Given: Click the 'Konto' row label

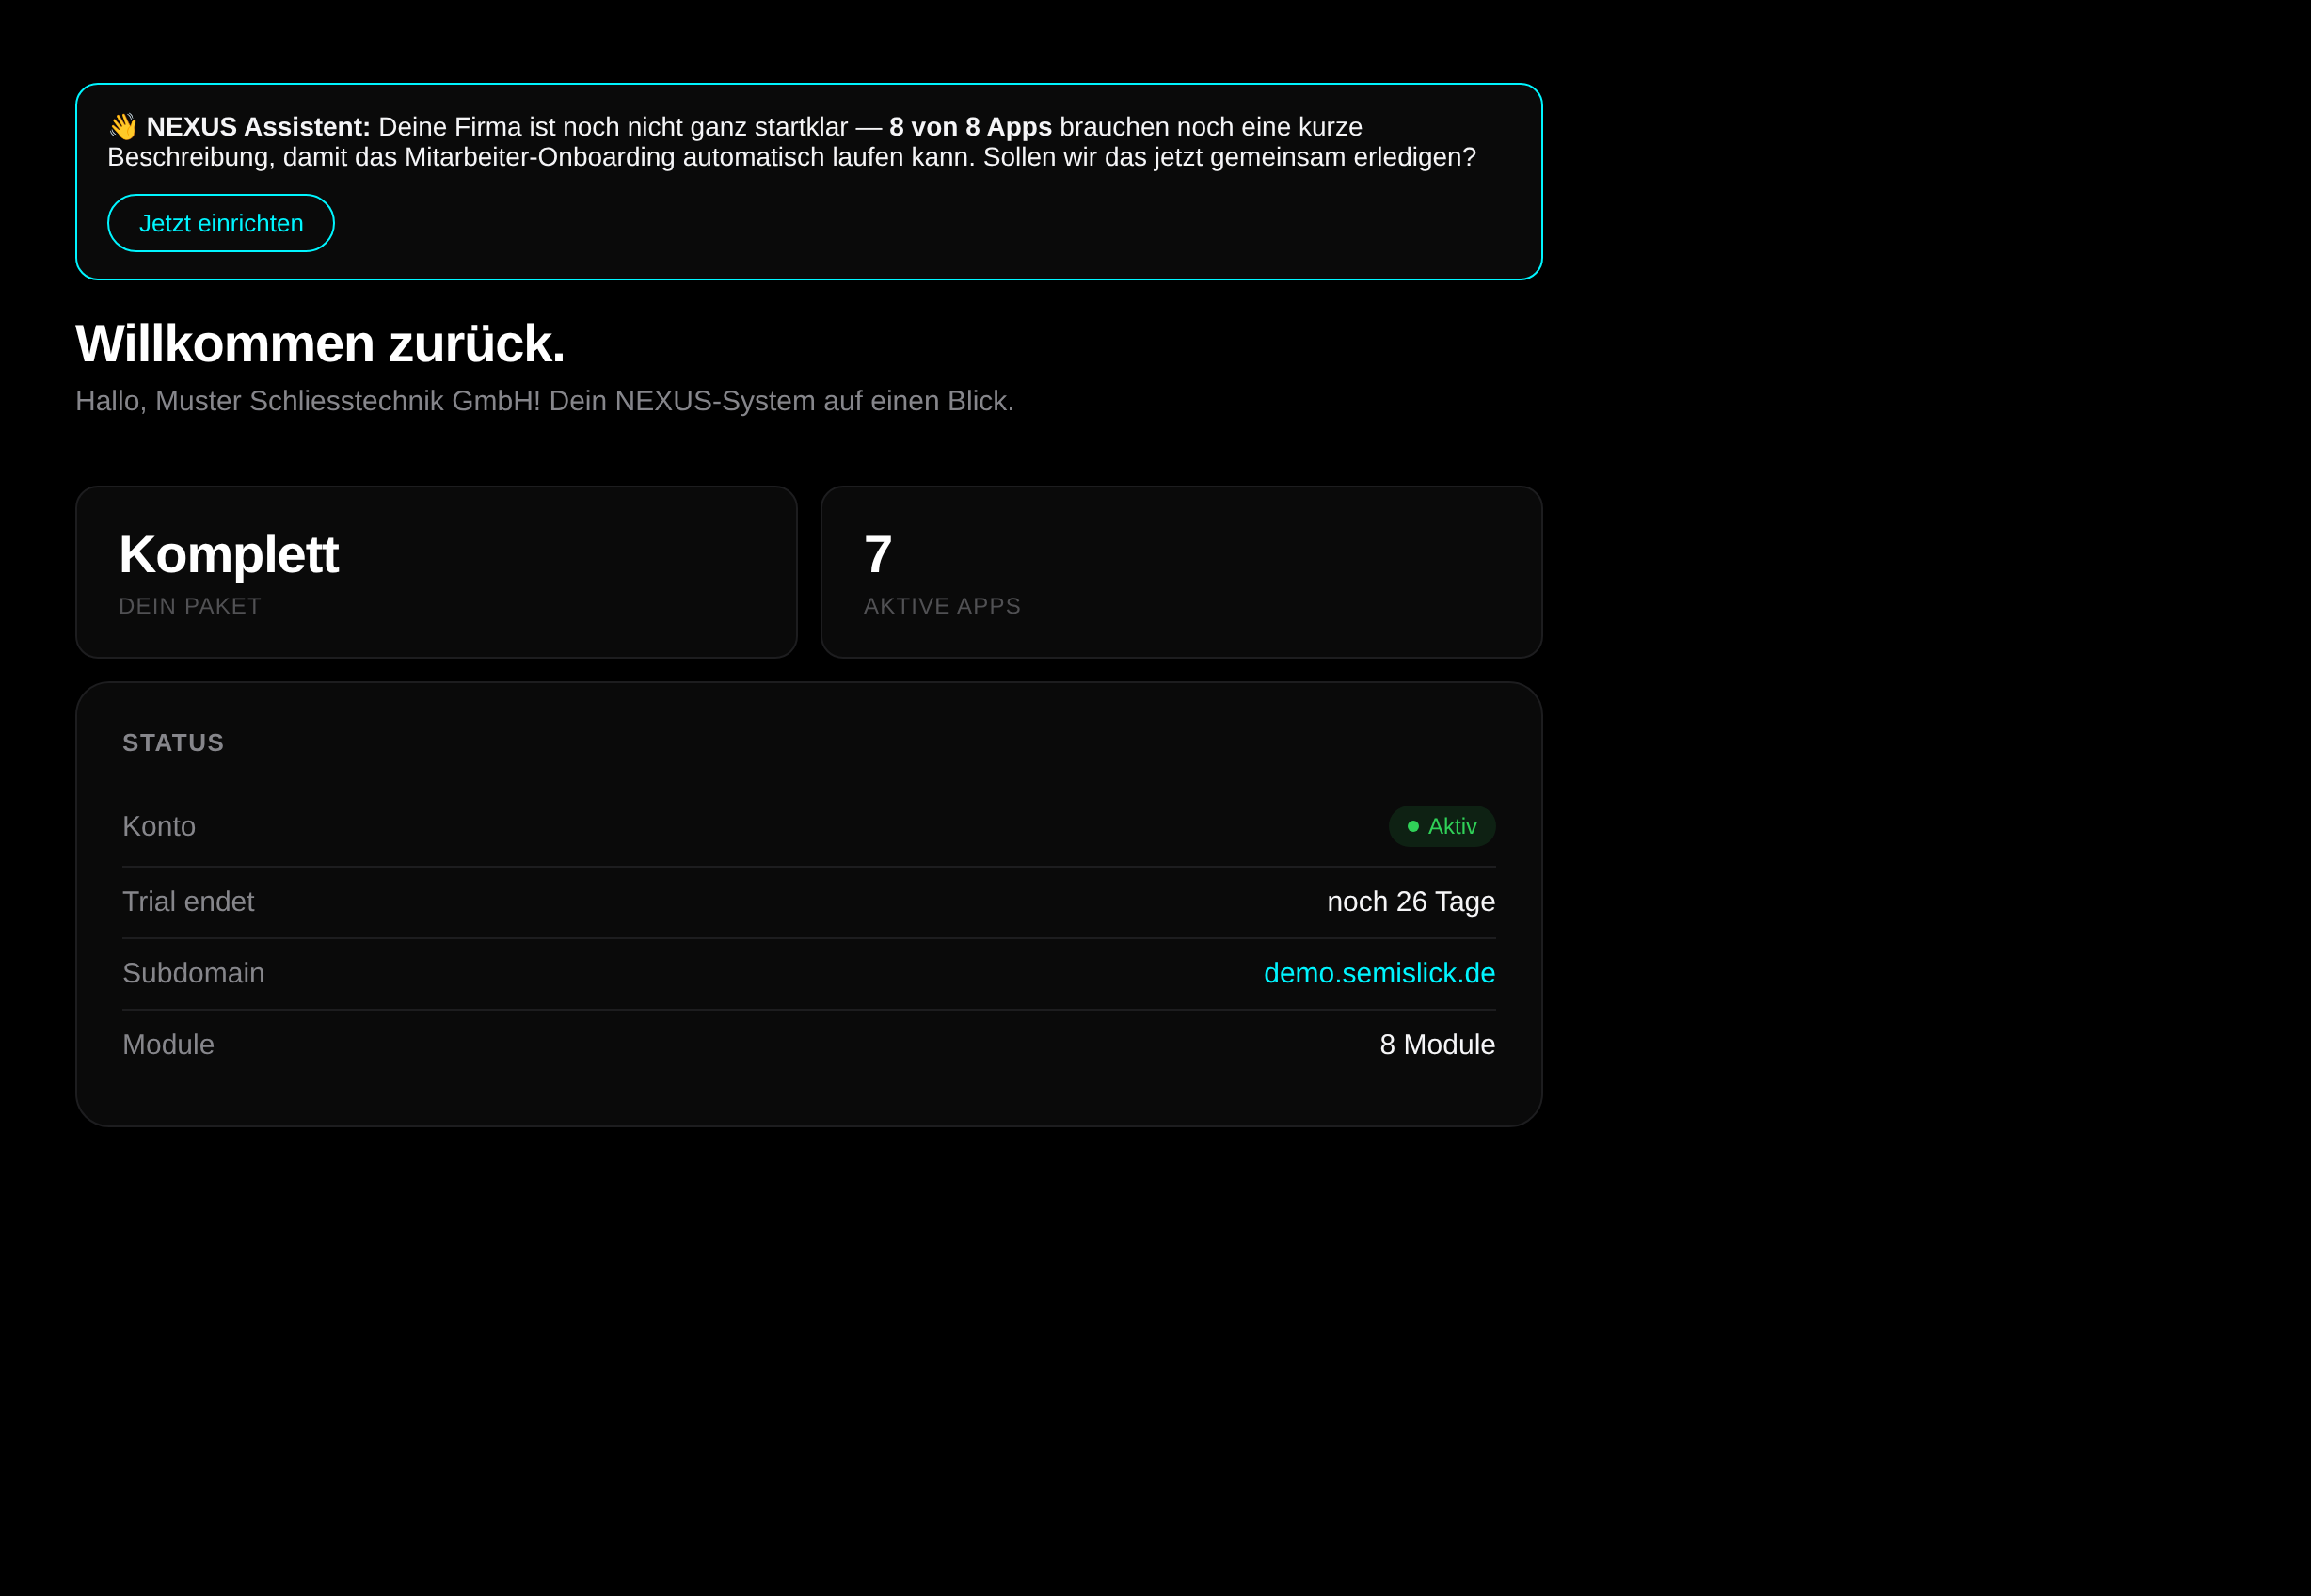Looking at the screenshot, I should [x=159, y=826].
